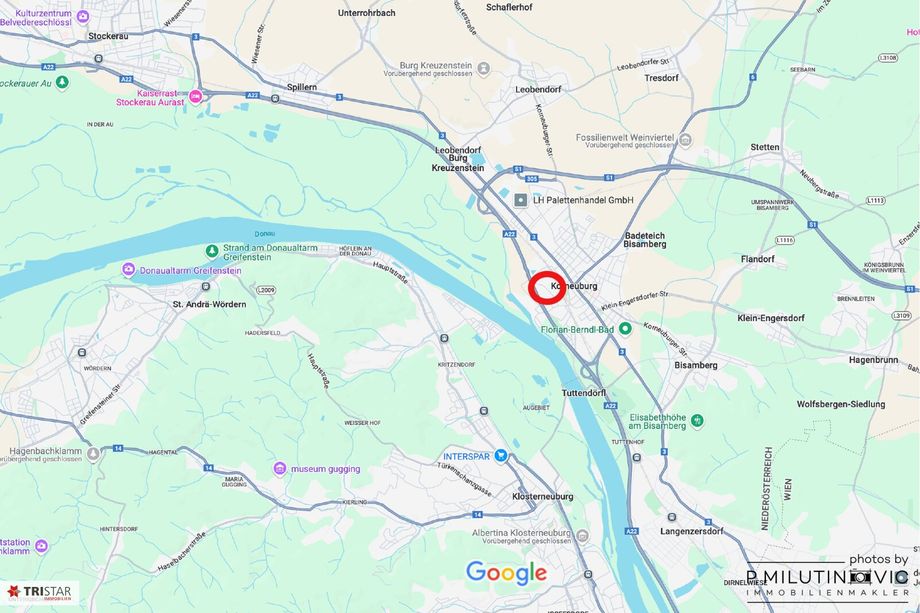Click the Burg Kreuzenstein castle marker icon
Screen dimensions: 920x613
[x=483, y=69]
